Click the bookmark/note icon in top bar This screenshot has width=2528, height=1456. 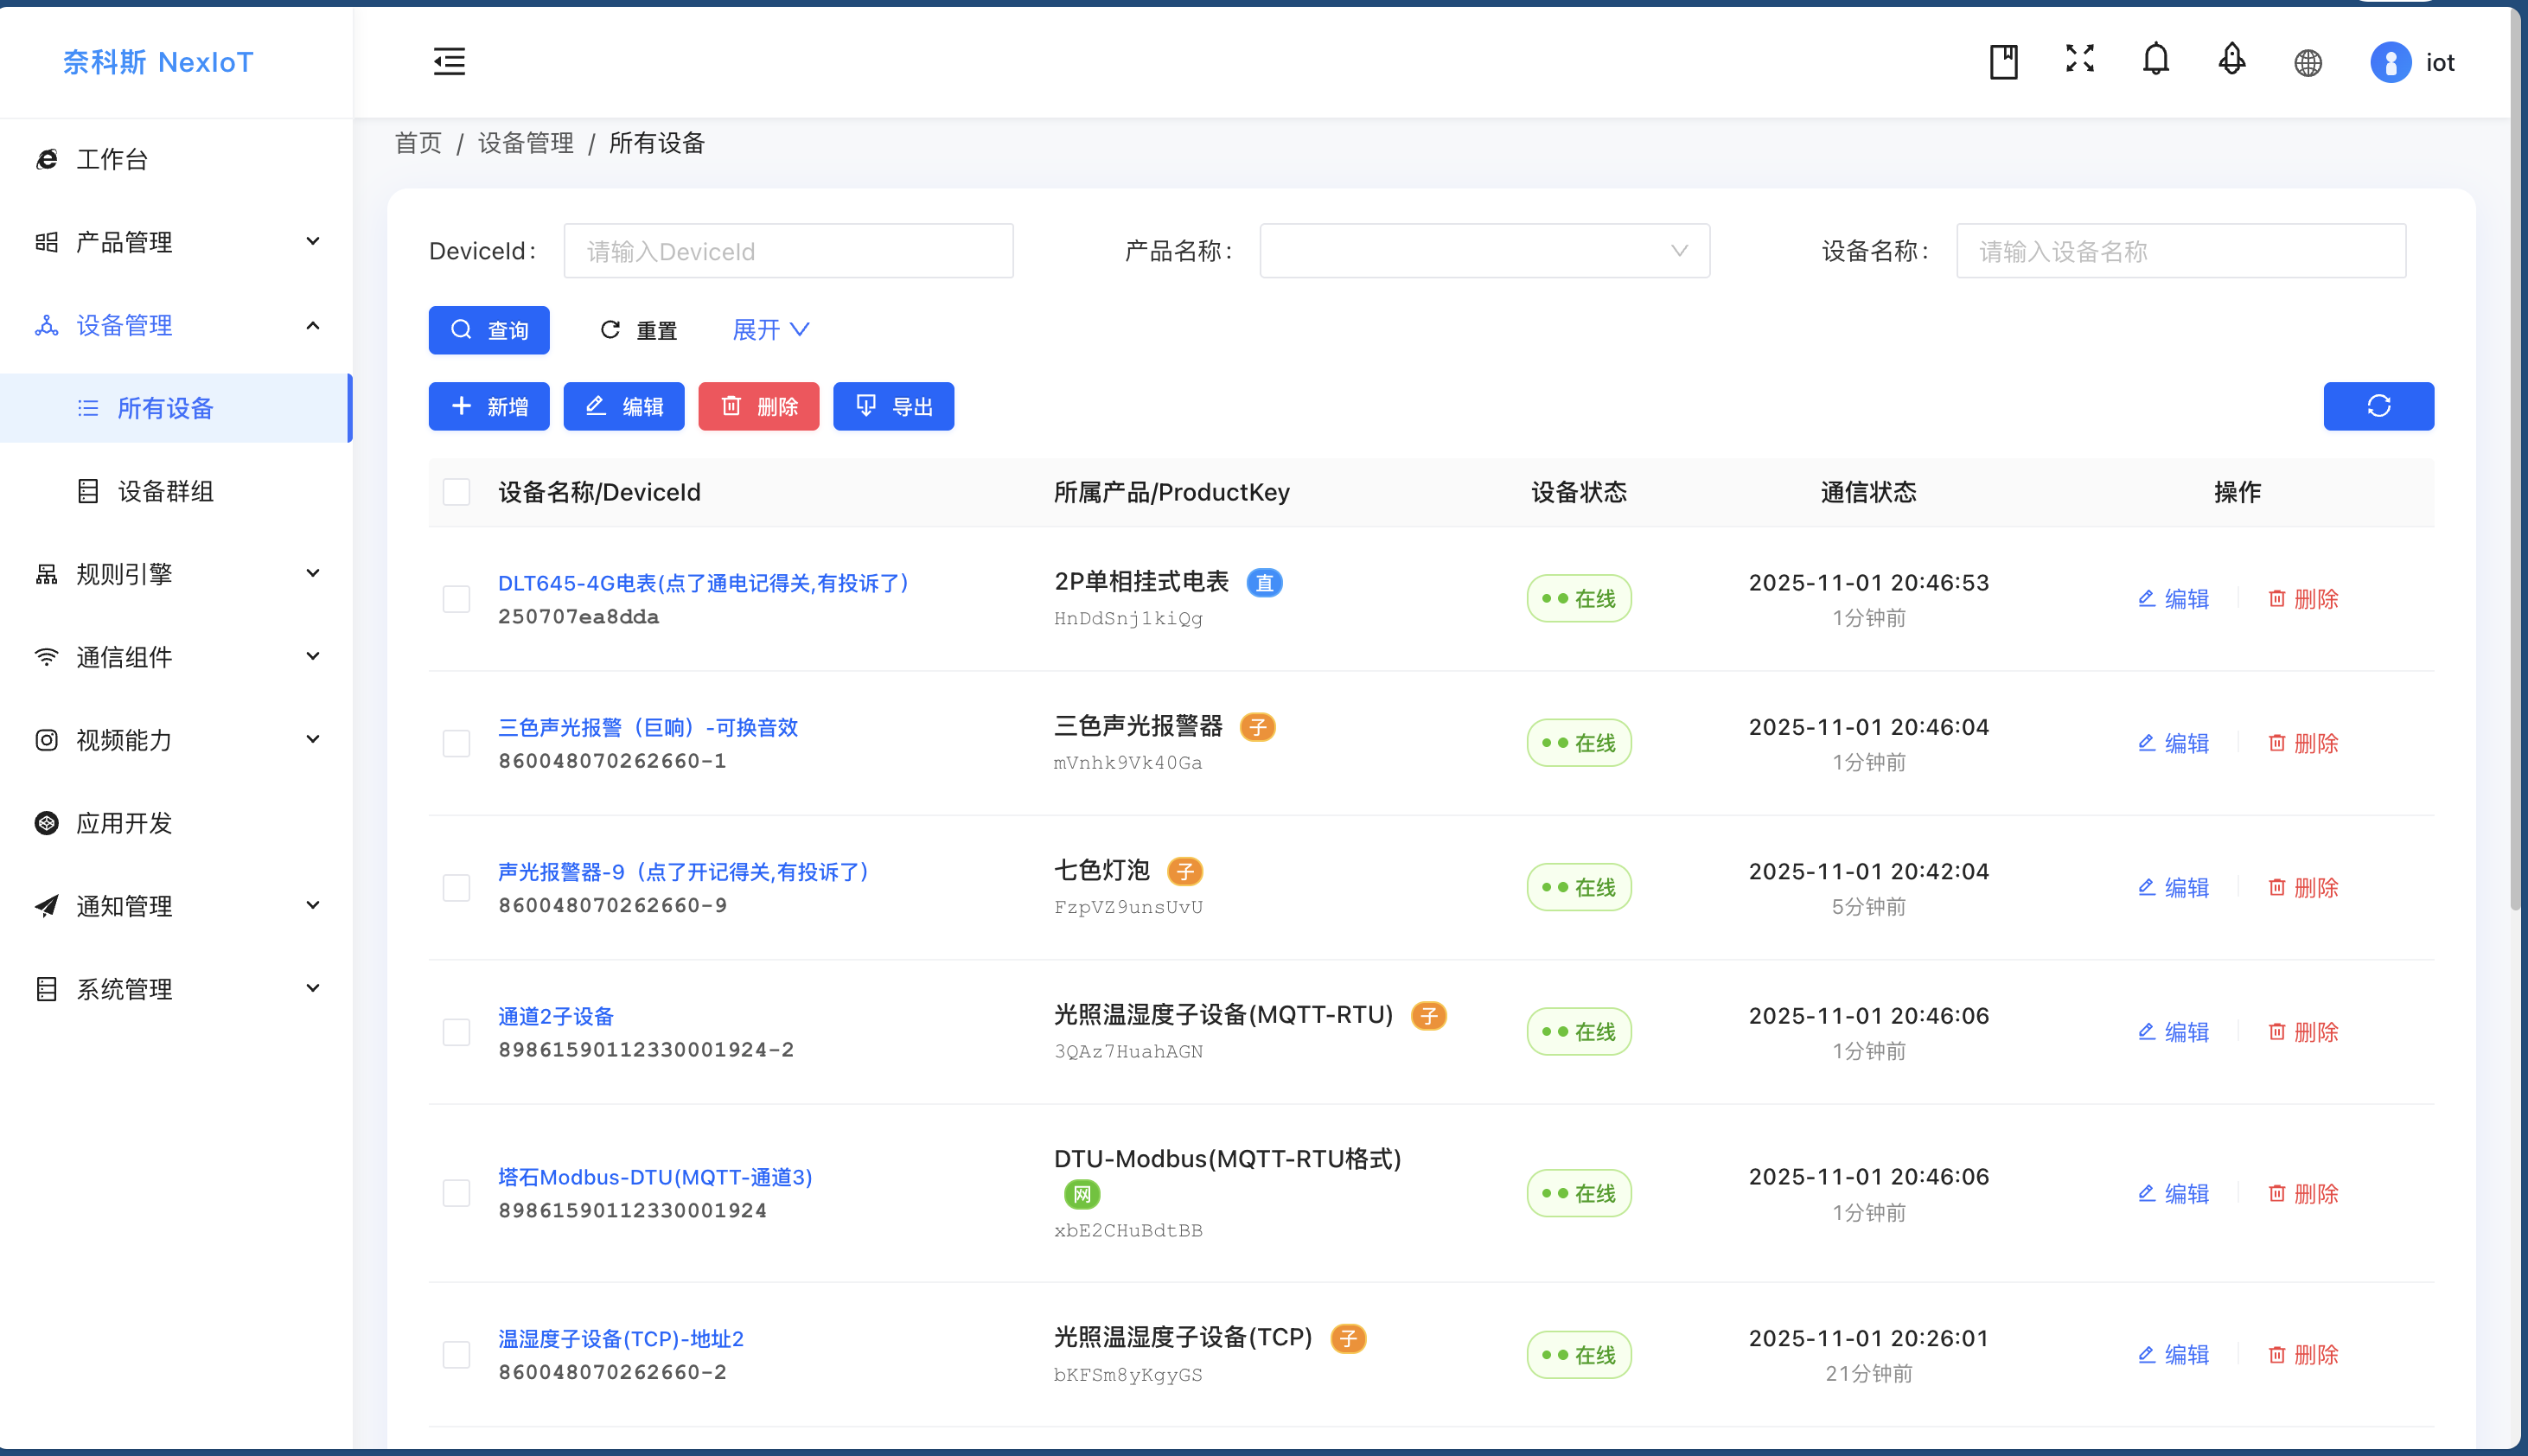click(2004, 61)
